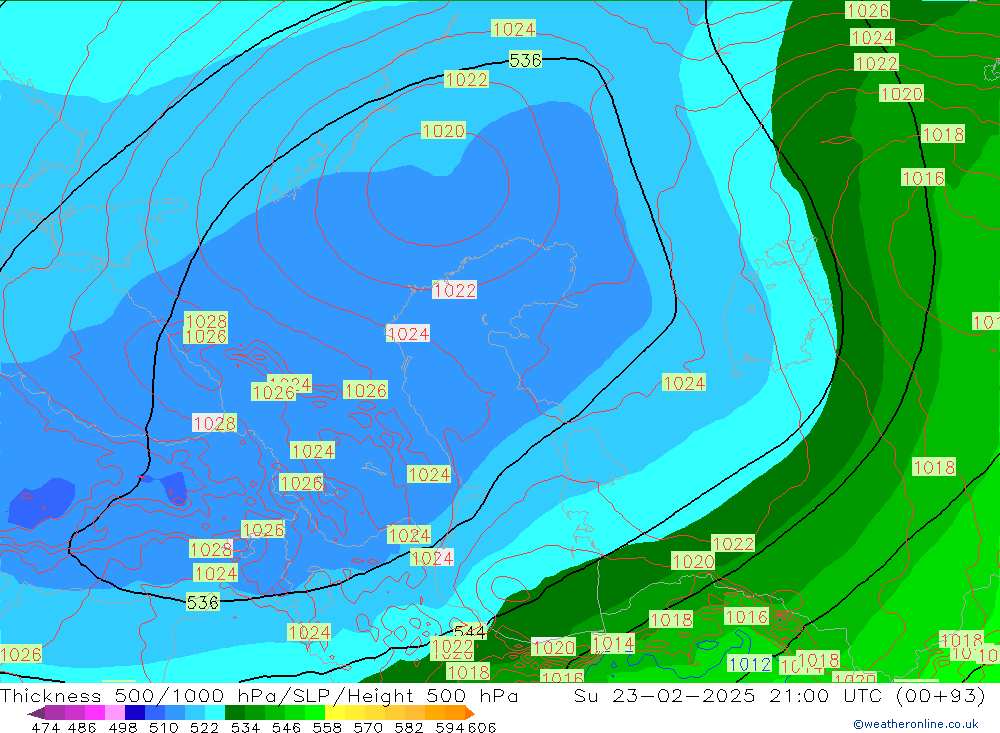Image resolution: width=1000 pixels, height=733 pixels.
Task: Pick the navy blue legend swatch
Action: (135, 713)
